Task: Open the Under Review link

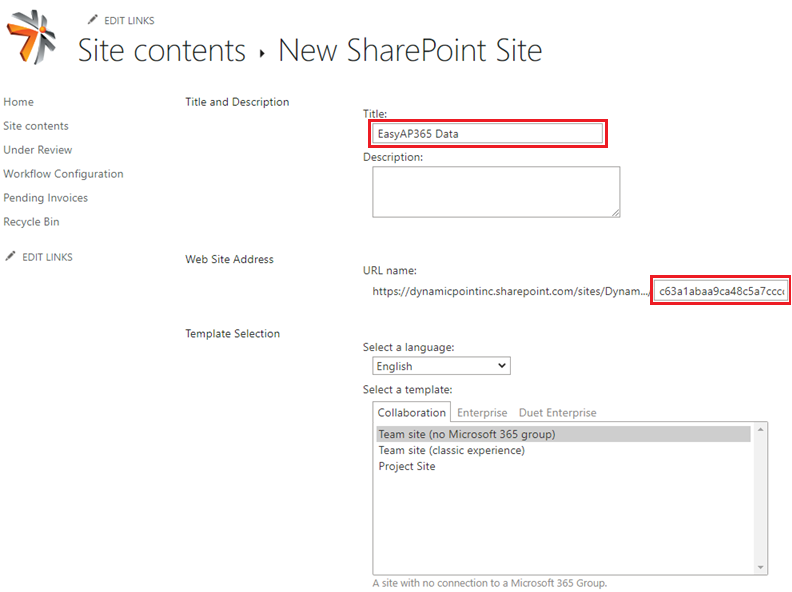Action: click(x=38, y=150)
